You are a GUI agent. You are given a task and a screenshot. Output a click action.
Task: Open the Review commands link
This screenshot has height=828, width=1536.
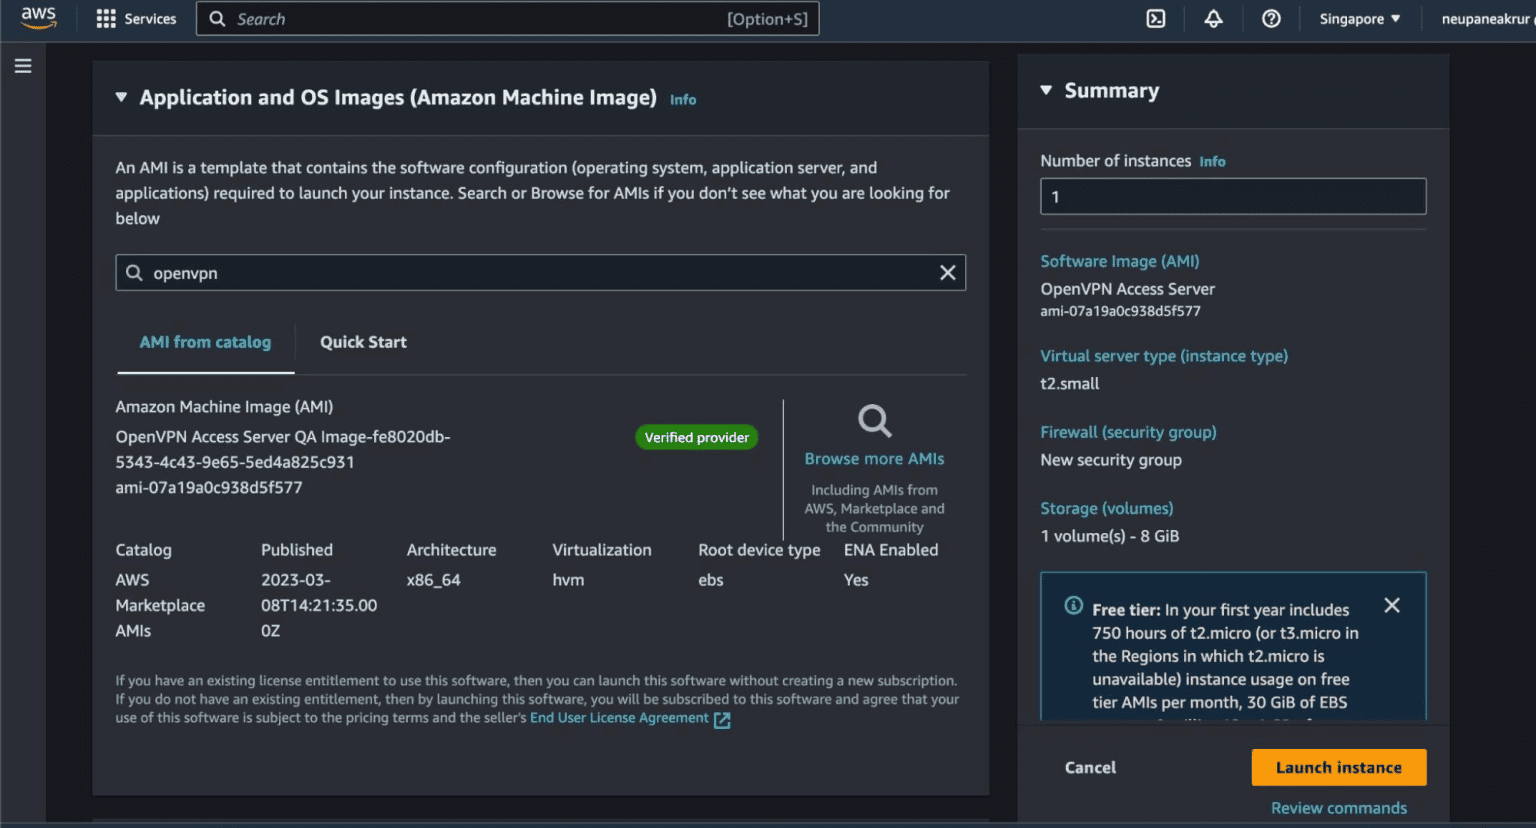point(1339,808)
